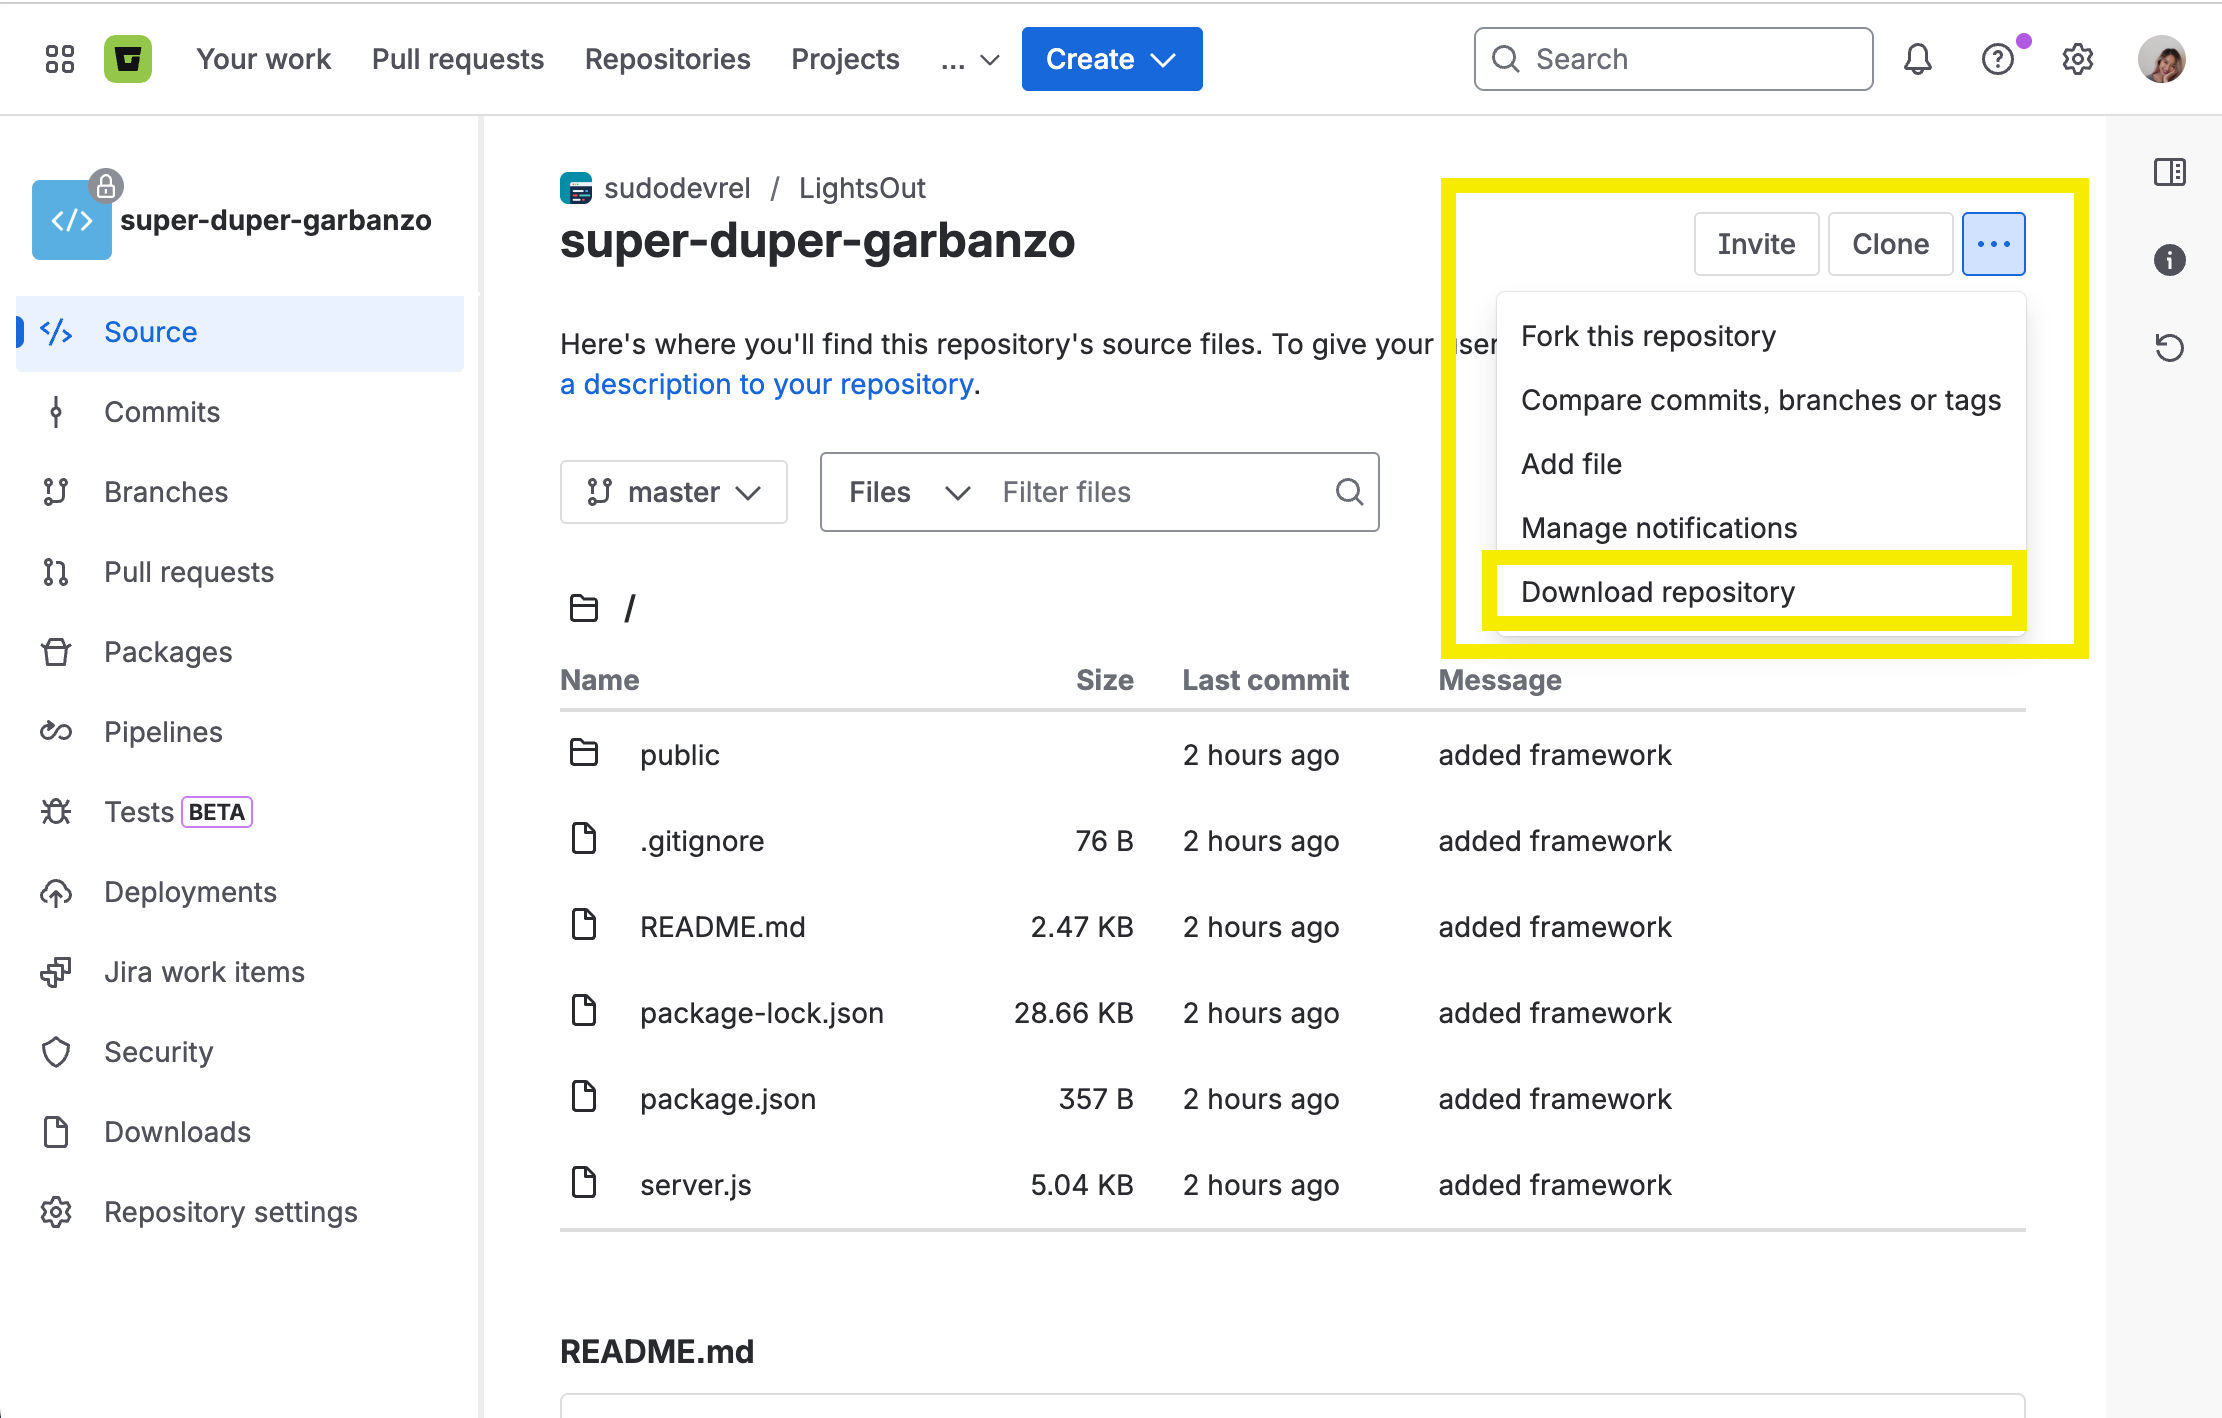Expand the master branch dropdown

click(674, 492)
